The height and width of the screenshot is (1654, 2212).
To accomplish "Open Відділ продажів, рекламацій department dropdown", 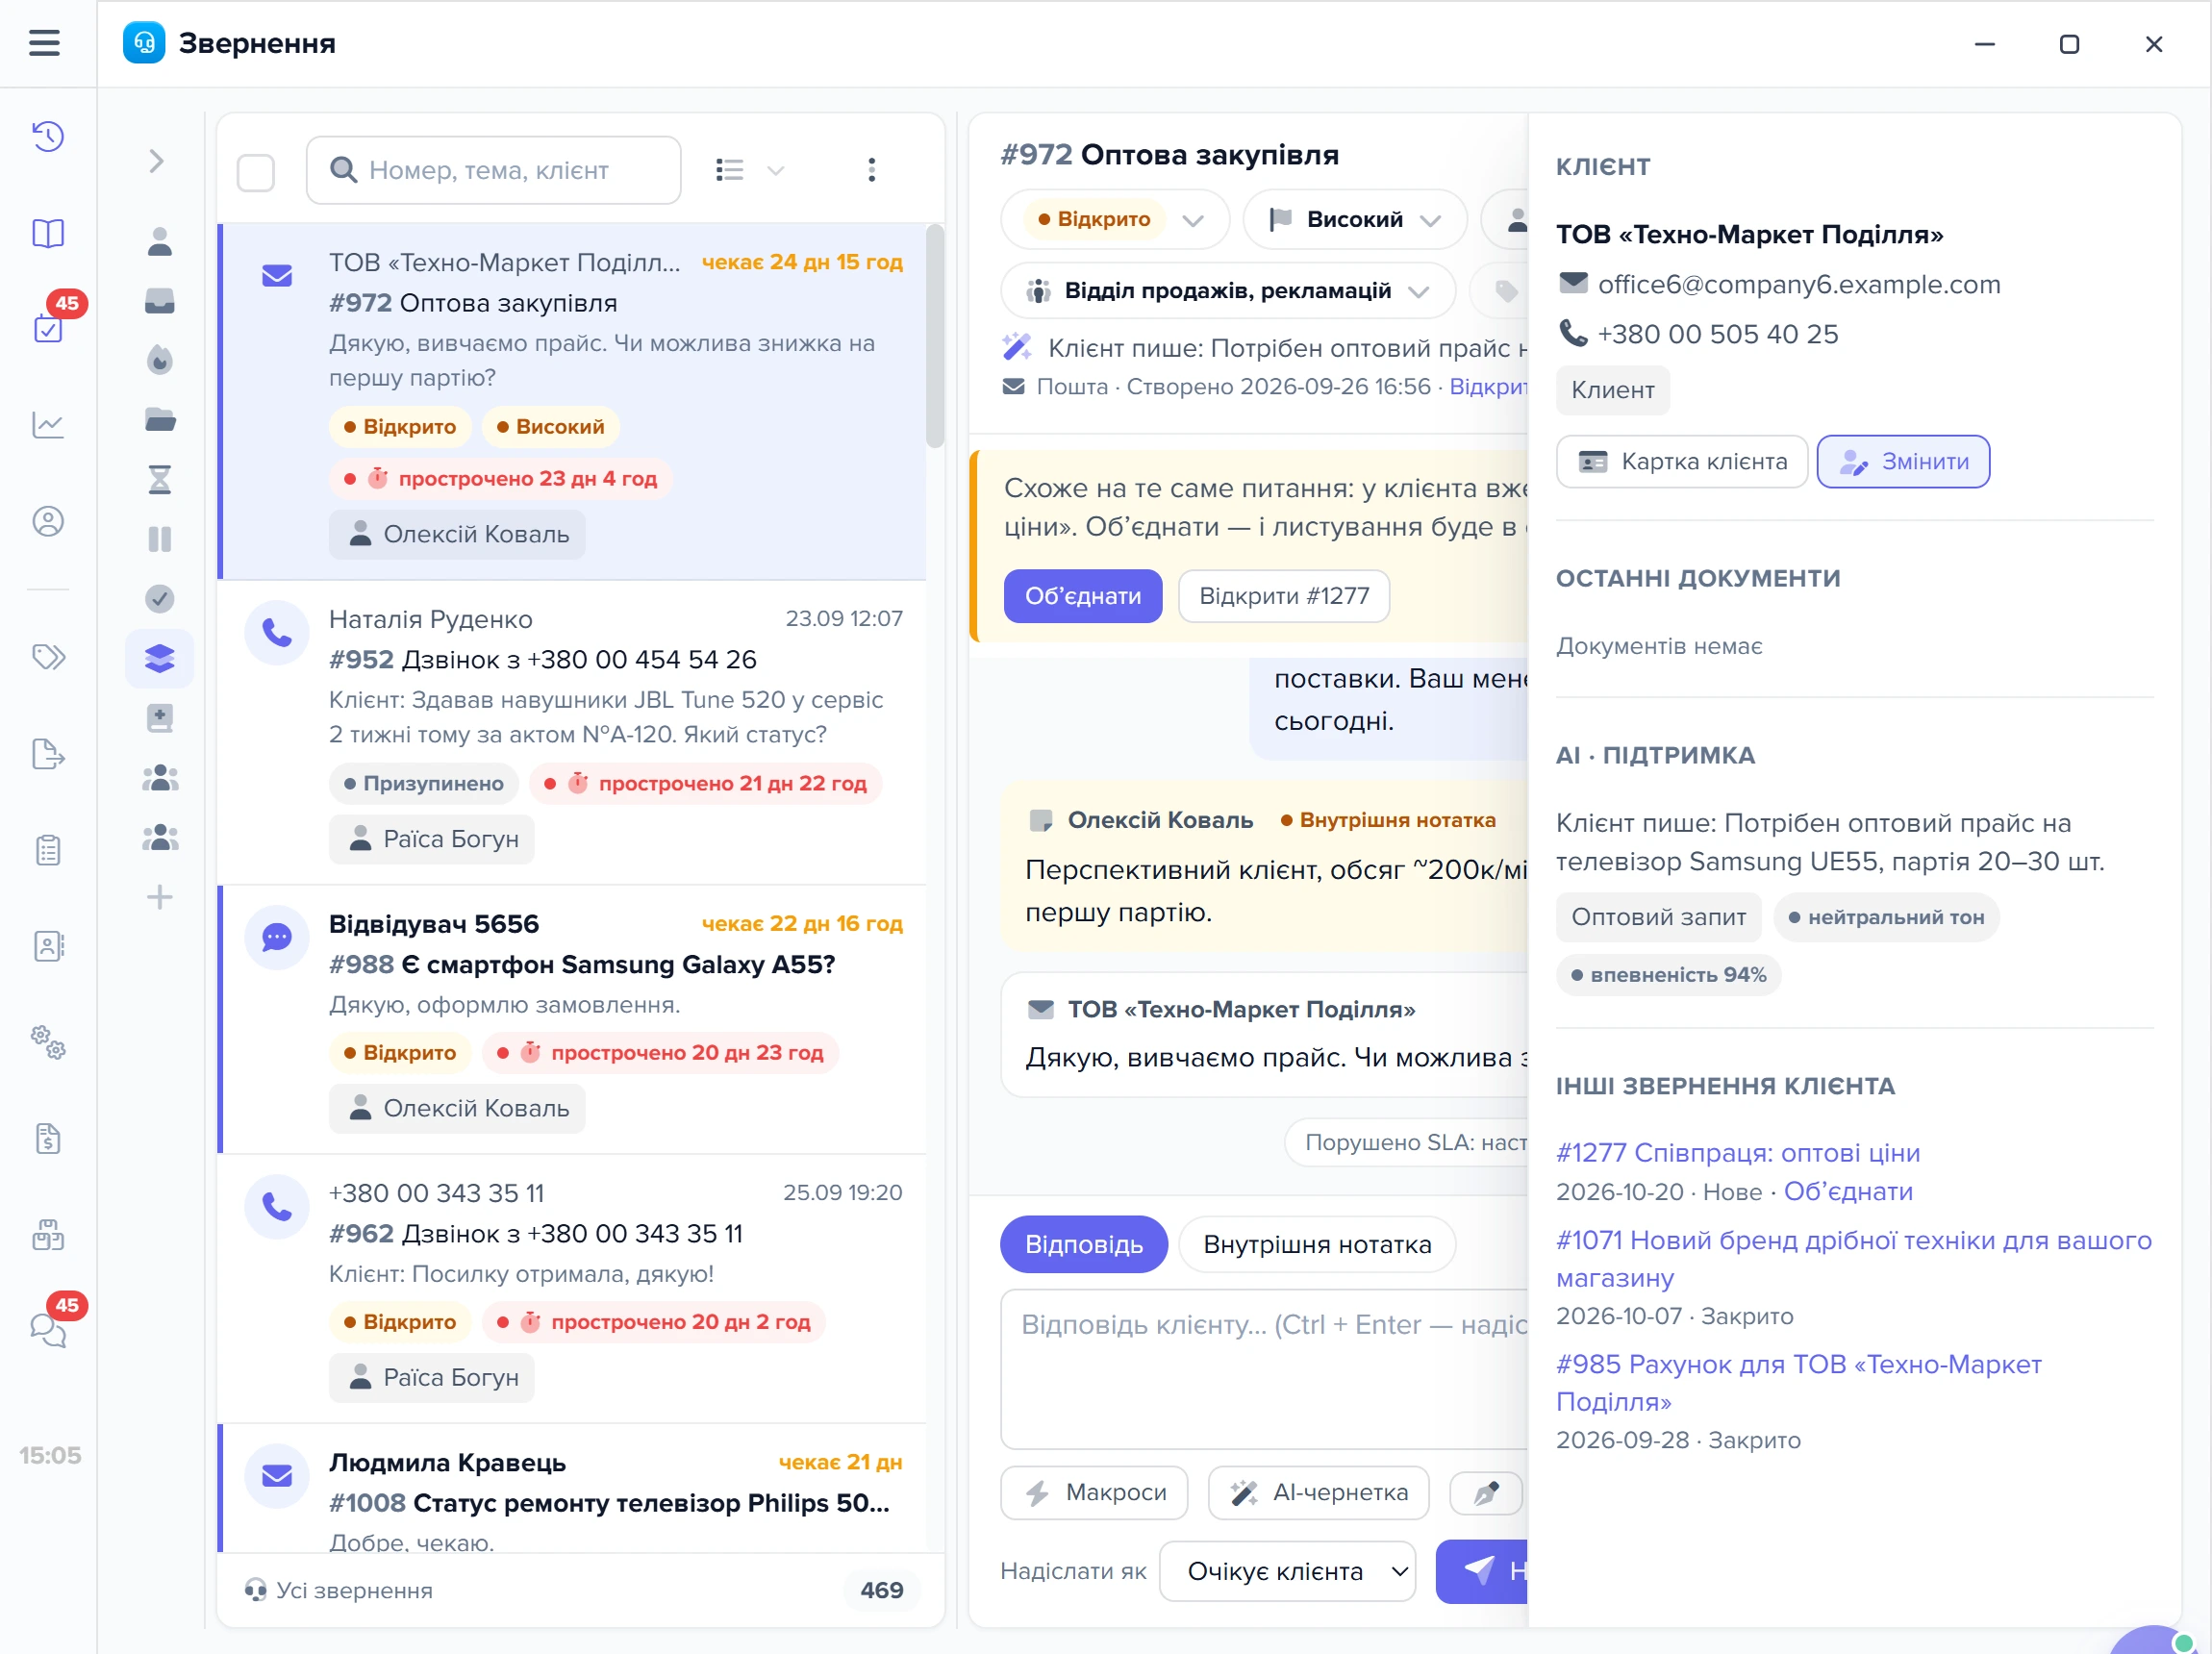I will pos(1228,291).
